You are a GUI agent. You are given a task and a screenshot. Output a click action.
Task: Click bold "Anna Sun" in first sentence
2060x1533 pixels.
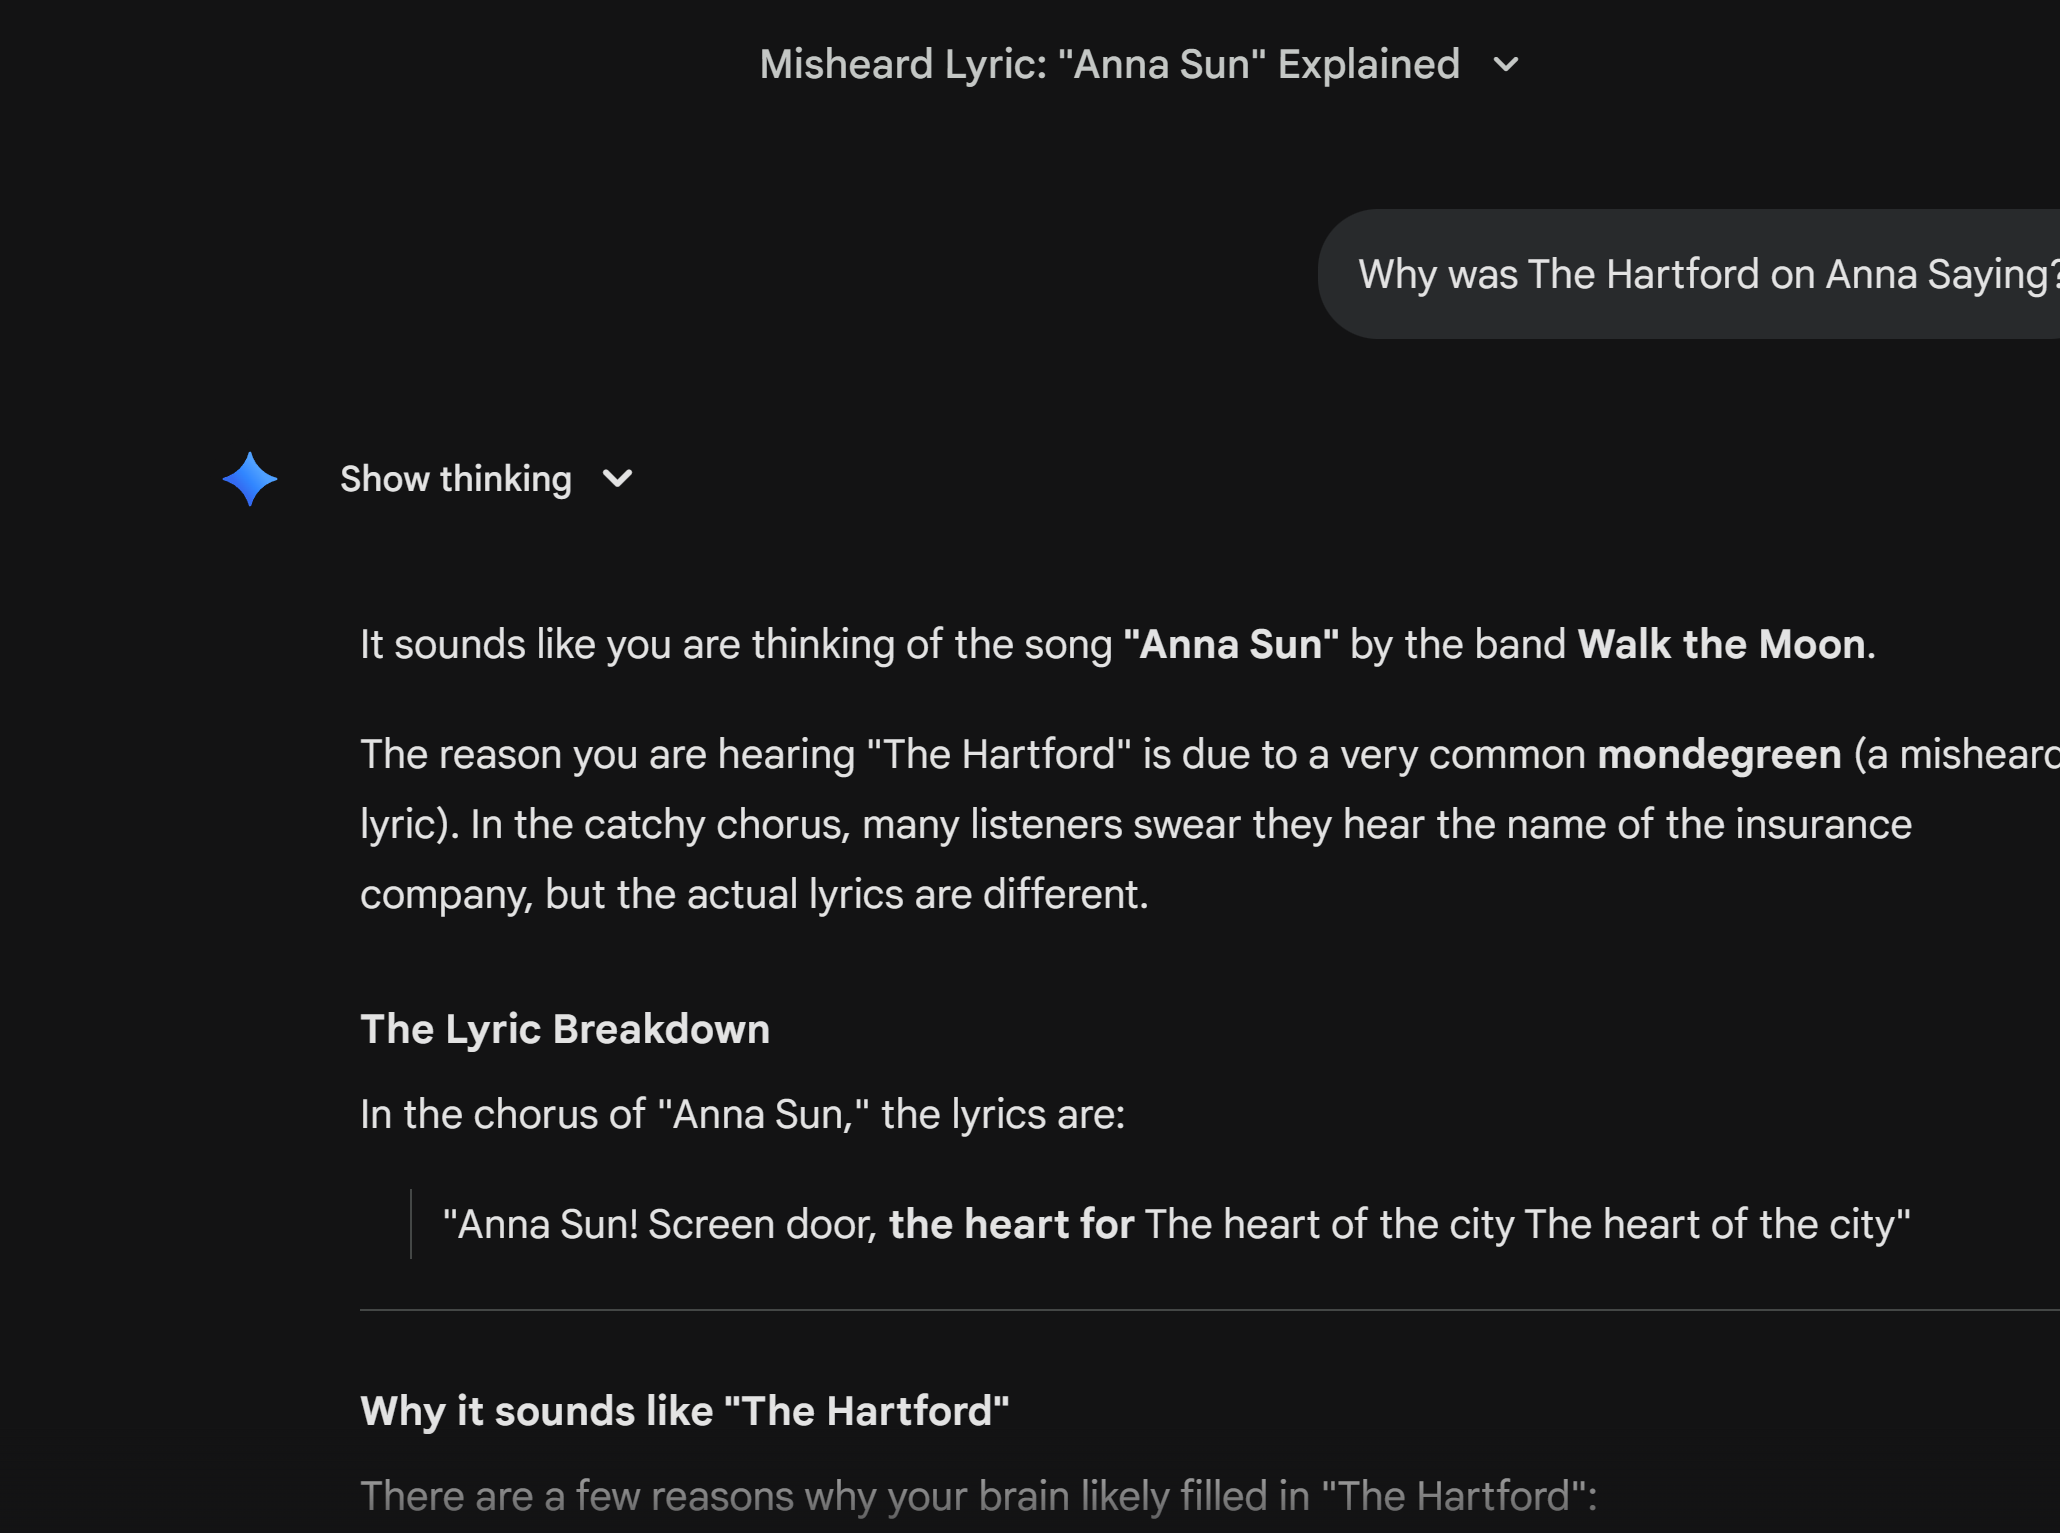click(x=1231, y=645)
